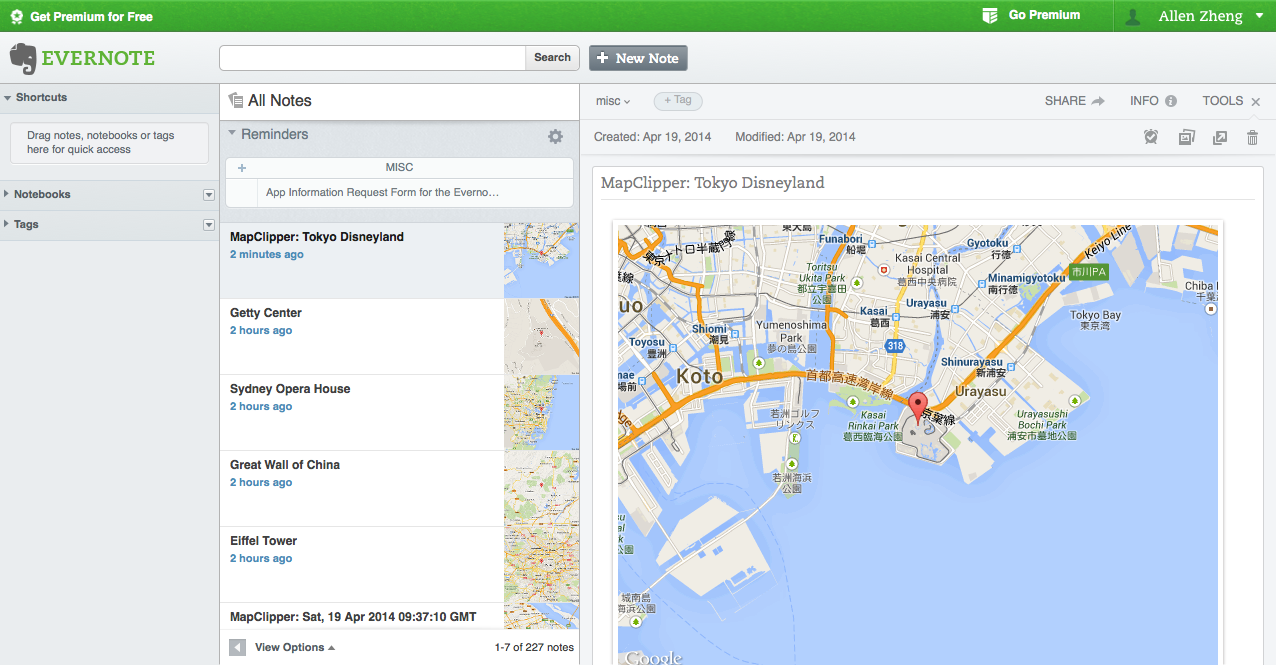Viewport: 1276px width, 665px height.
Task: Set a reminder with the alarm clock icon
Action: coord(1151,137)
